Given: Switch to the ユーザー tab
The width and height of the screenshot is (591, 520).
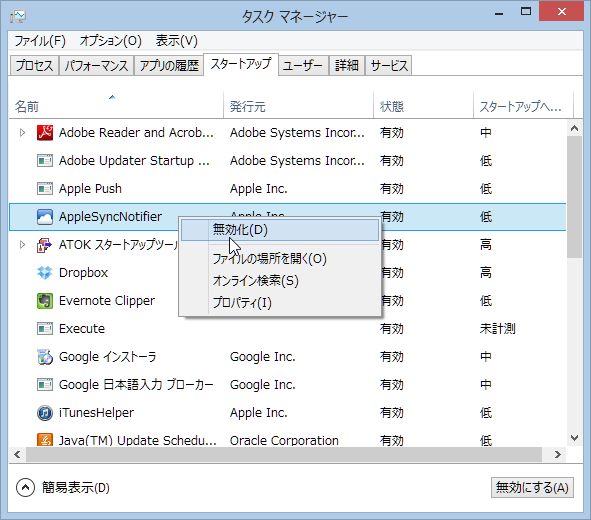Looking at the screenshot, I should click(x=303, y=66).
